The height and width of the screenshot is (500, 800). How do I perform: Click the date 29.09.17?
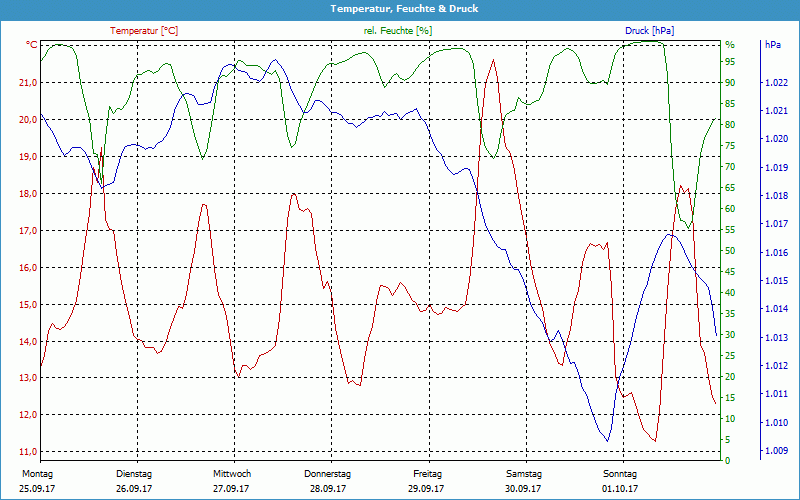click(426, 489)
